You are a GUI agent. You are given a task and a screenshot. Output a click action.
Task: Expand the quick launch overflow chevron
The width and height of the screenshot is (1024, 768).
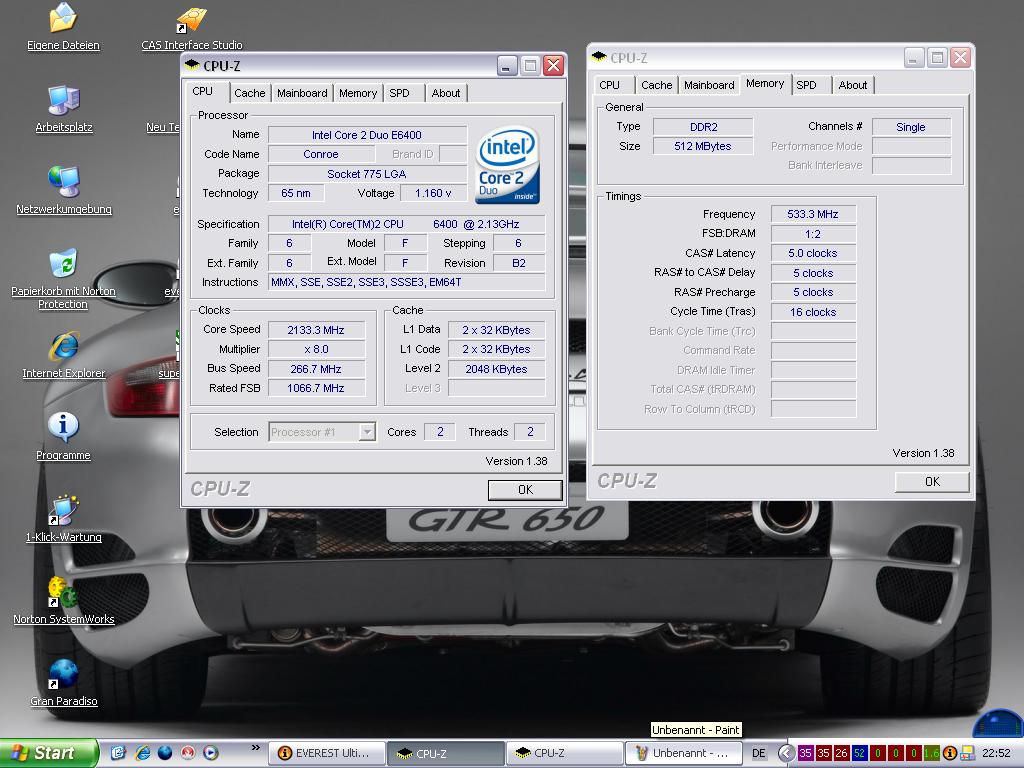tap(255, 748)
